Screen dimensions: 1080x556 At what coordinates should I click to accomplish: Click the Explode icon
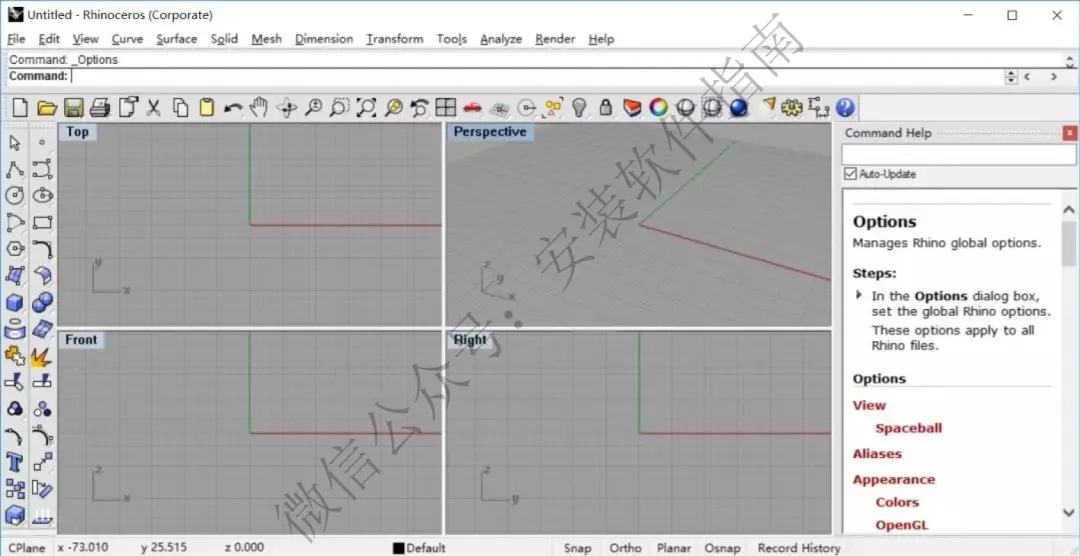pyautogui.click(x=43, y=356)
